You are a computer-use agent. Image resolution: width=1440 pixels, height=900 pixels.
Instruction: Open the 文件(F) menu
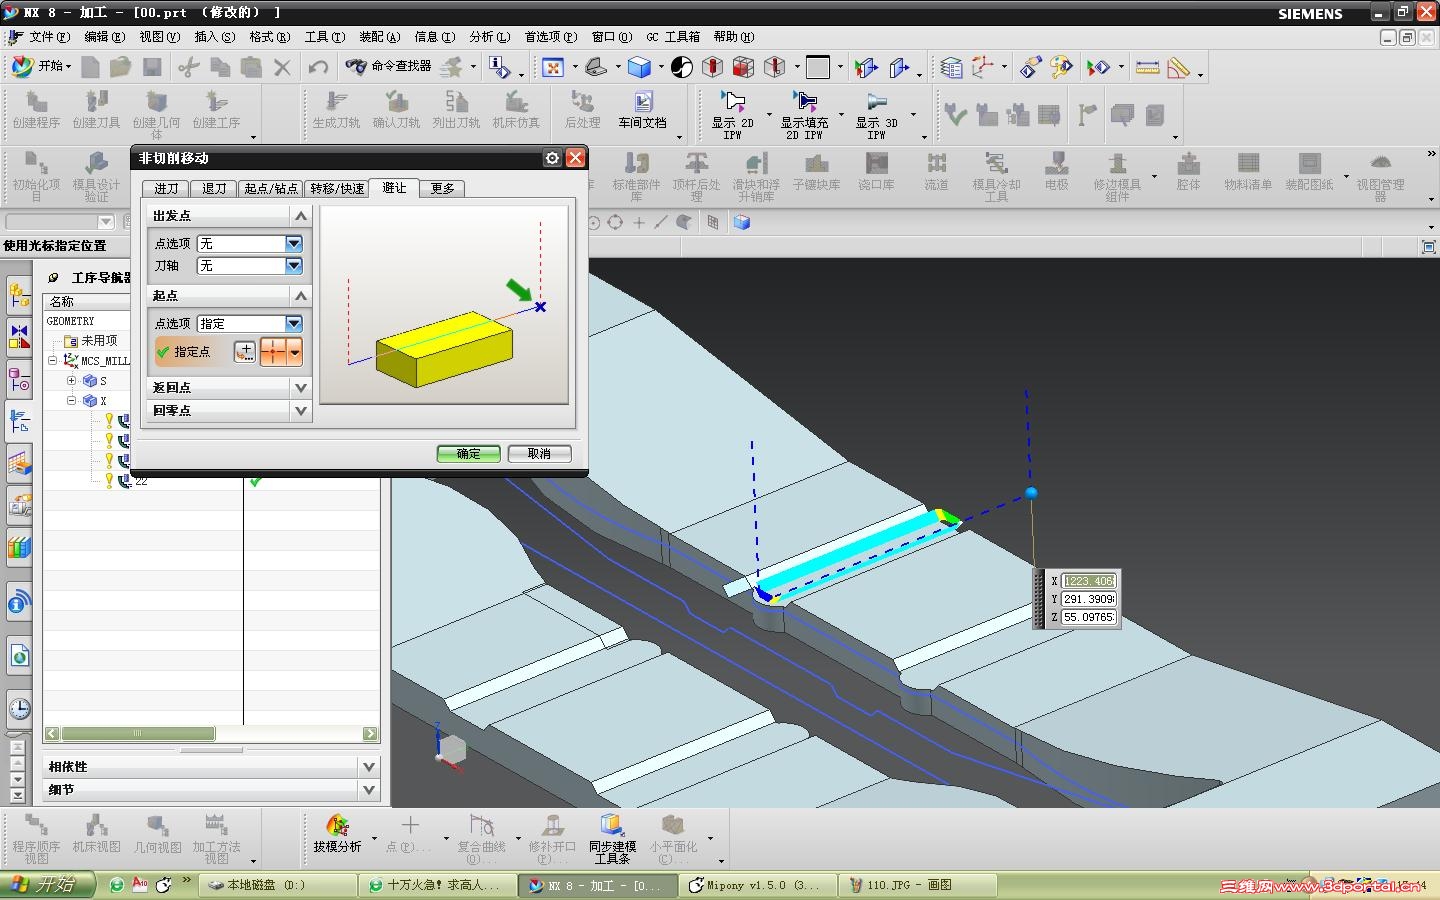[49, 37]
